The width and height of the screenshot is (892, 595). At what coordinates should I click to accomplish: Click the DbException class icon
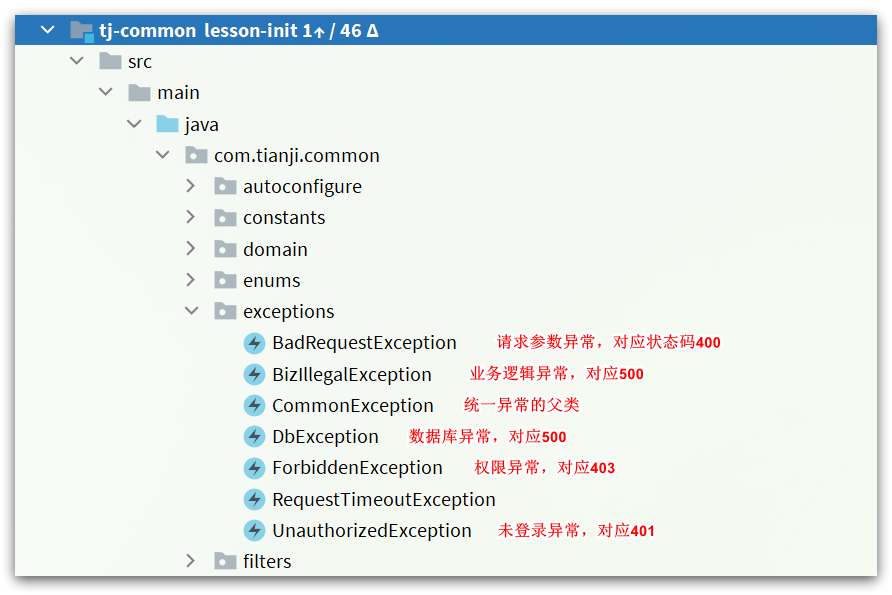coord(254,437)
